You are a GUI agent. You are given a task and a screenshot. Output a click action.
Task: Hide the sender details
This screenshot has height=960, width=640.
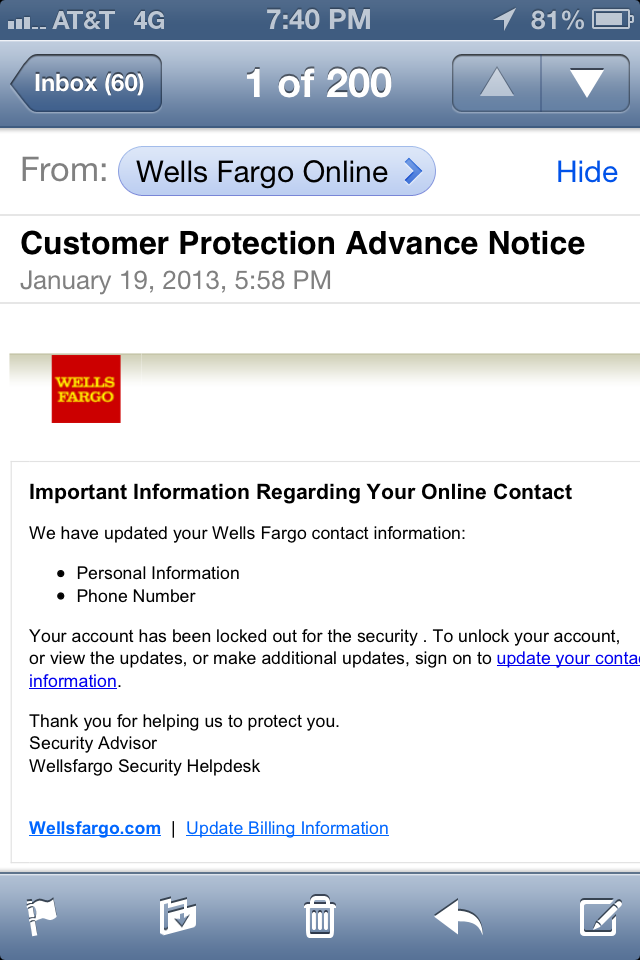pyautogui.click(x=587, y=172)
